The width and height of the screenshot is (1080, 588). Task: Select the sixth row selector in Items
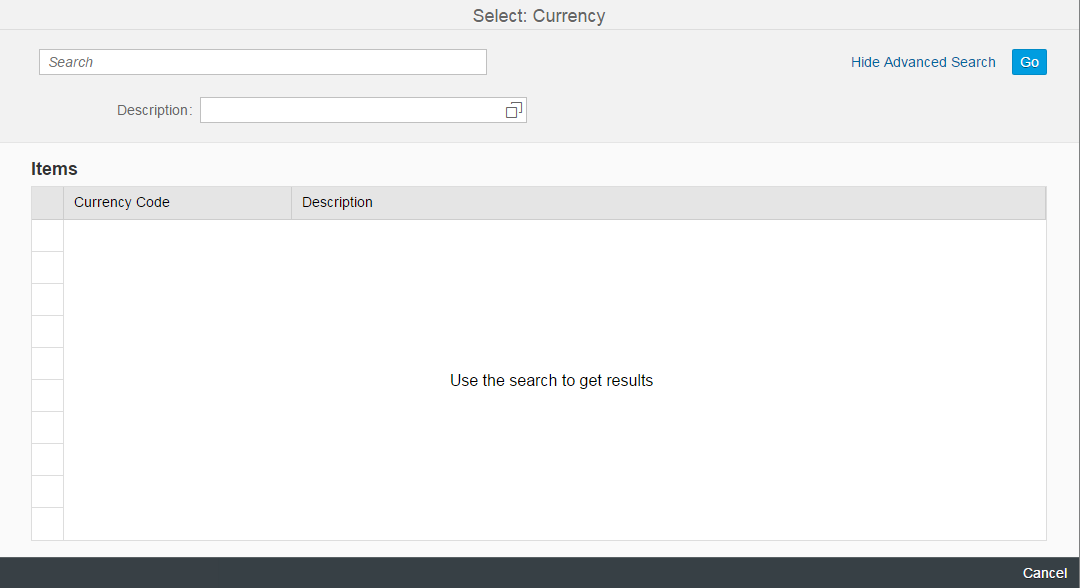click(47, 396)
